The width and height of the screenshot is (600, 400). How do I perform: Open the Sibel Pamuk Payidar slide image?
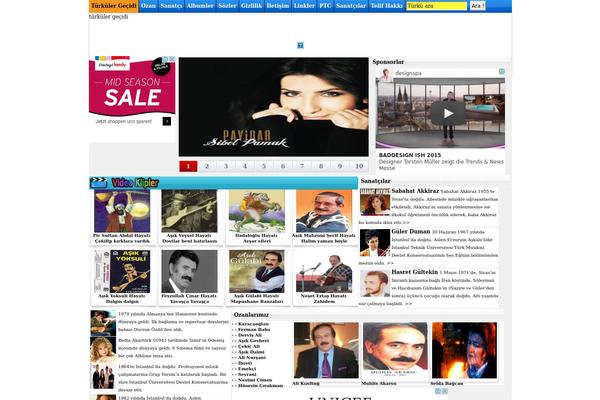click(x=274, y=107)
